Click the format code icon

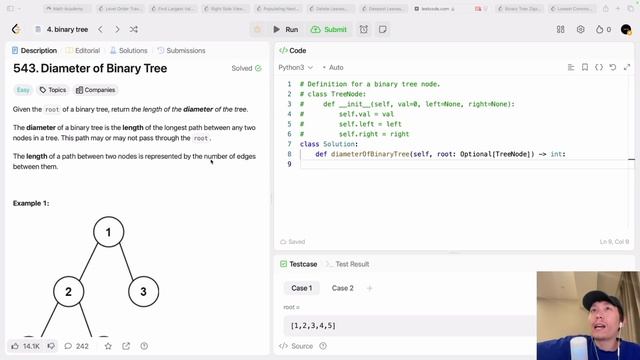point(571,67)
